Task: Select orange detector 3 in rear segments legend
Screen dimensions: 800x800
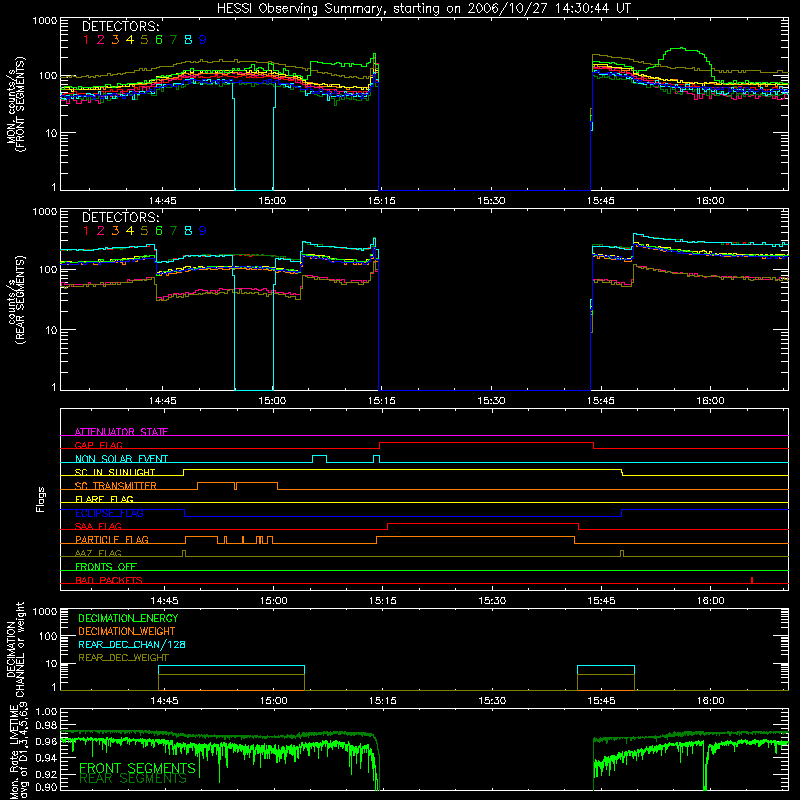Action: click(115, 231)
